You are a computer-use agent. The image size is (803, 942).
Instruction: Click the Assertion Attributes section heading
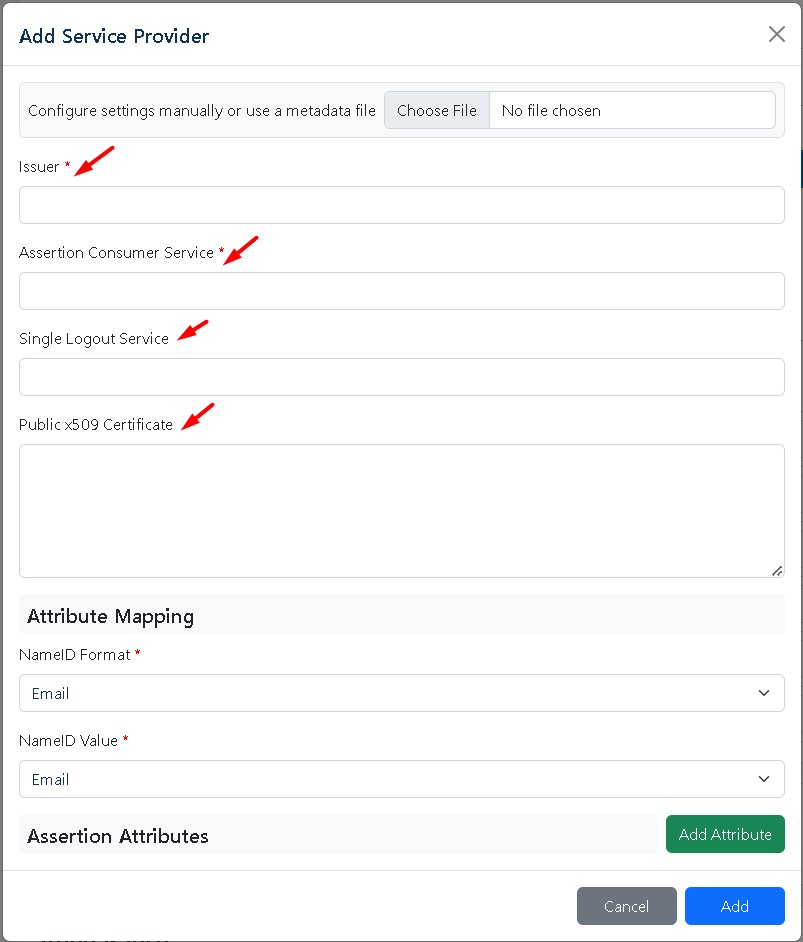click(118, 836)
